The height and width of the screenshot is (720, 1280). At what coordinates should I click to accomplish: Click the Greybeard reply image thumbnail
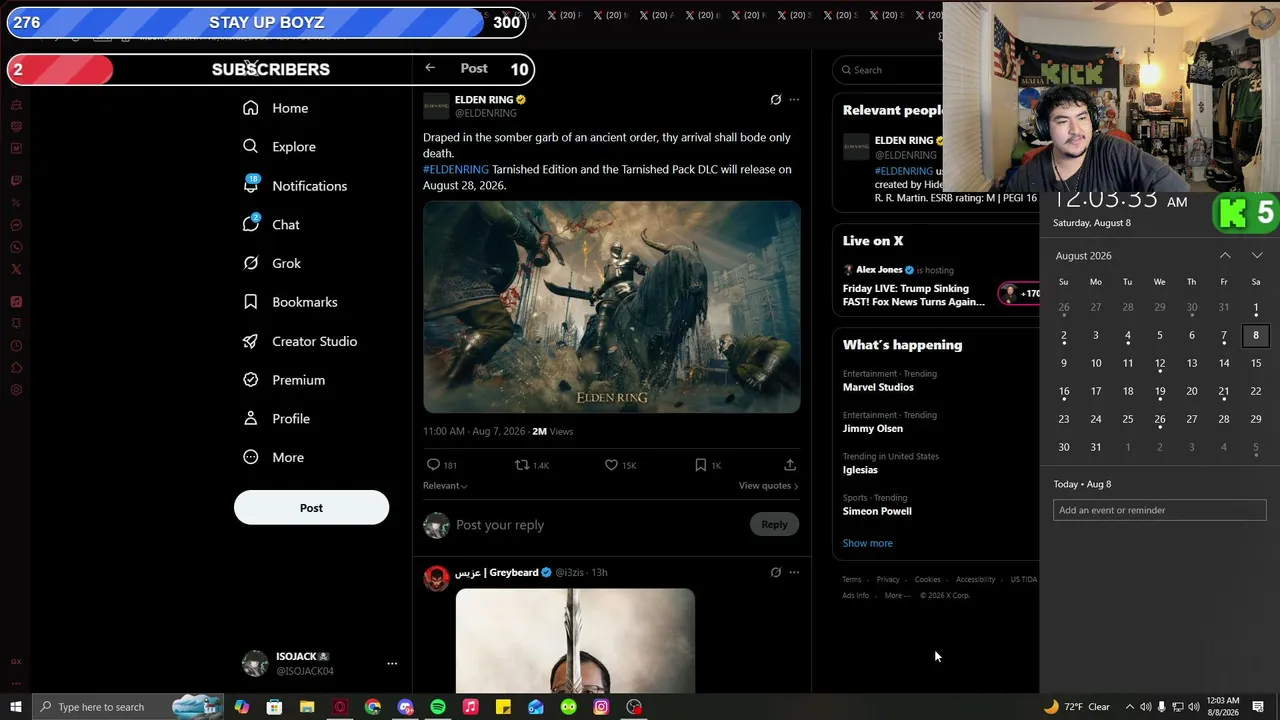tap(575, 641)
